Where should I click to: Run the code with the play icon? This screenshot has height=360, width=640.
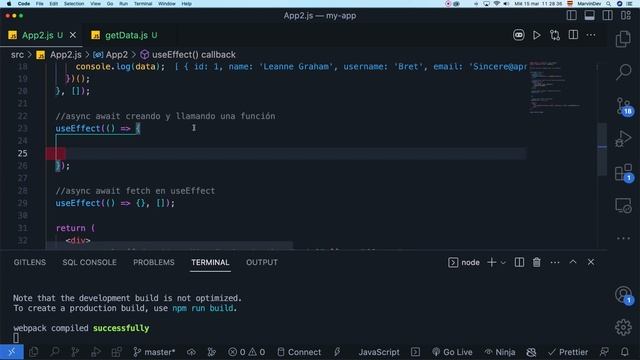point(537,35)
